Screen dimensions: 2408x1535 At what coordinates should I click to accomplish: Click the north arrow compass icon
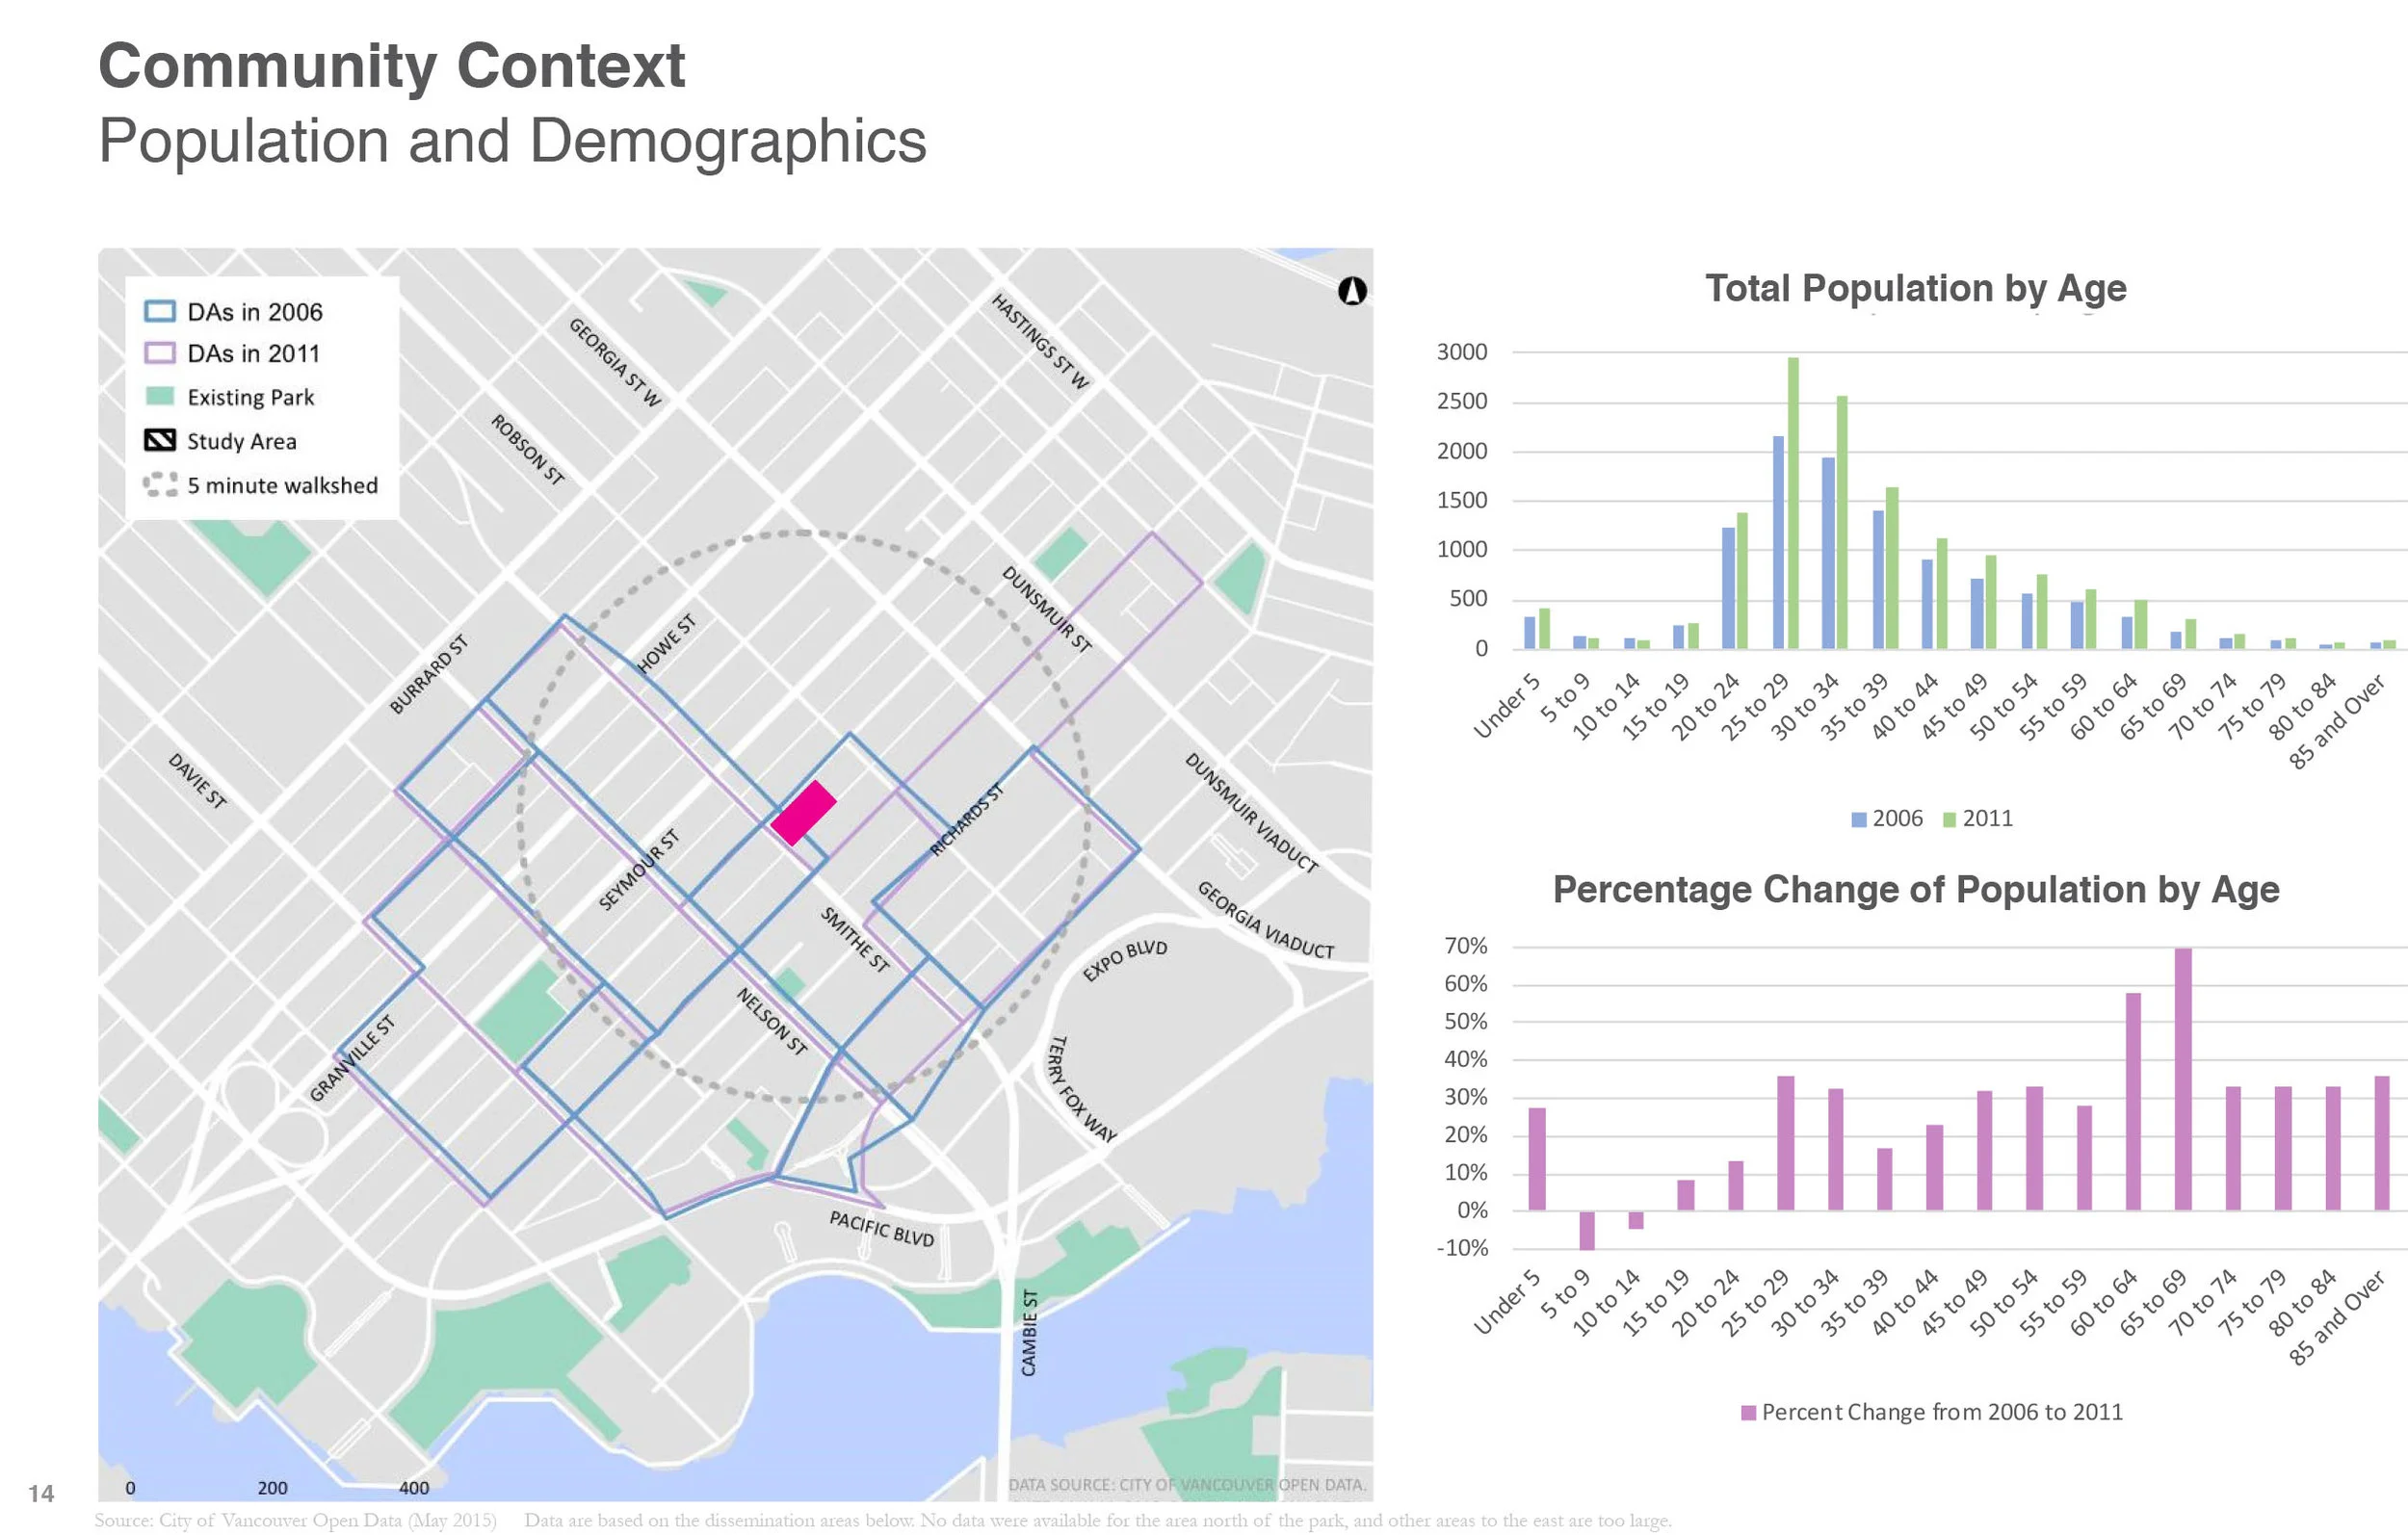(x=1352, y=291)
